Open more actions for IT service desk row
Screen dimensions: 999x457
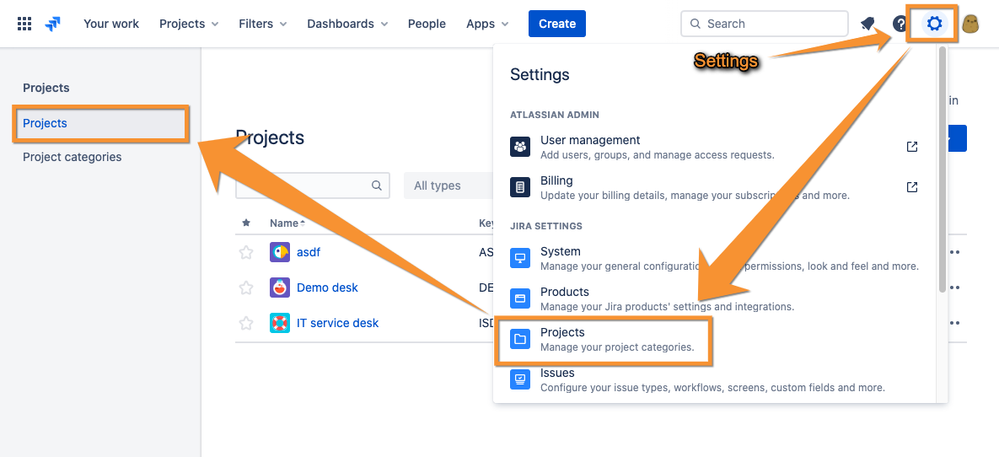[x=954, y=323]
